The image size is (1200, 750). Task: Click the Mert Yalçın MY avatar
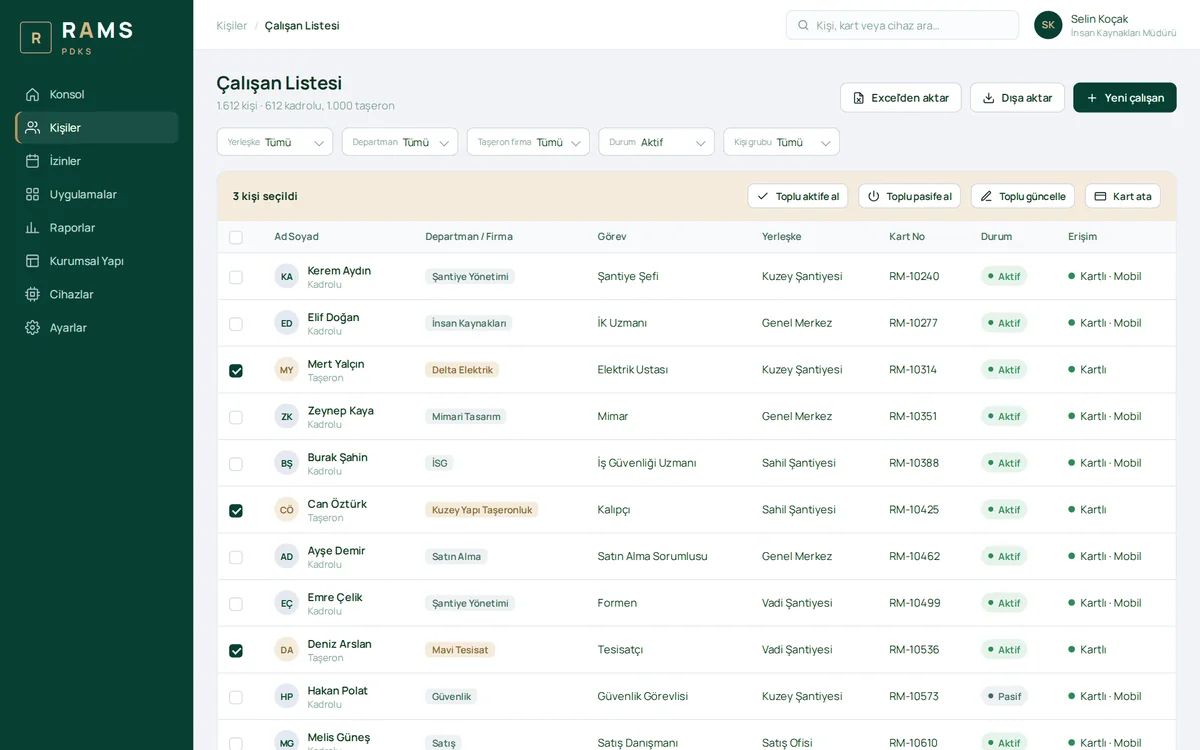pos(287,370)
